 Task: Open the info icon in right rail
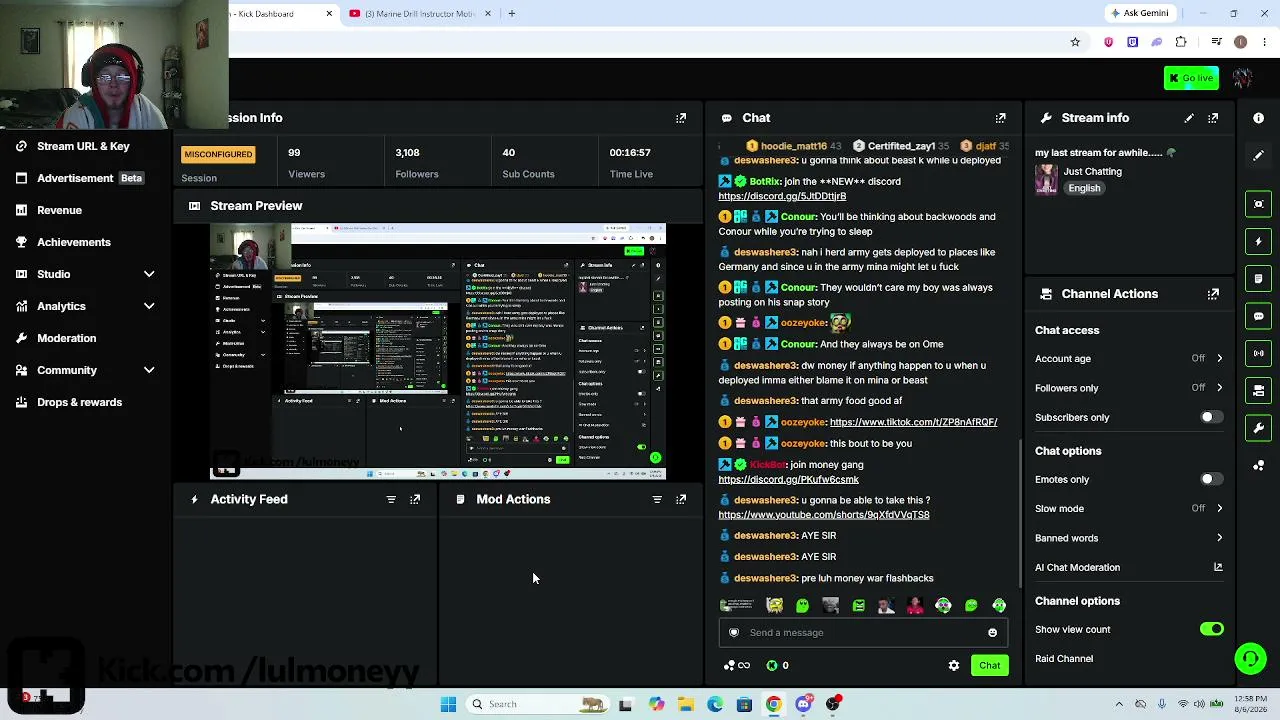1258,118
